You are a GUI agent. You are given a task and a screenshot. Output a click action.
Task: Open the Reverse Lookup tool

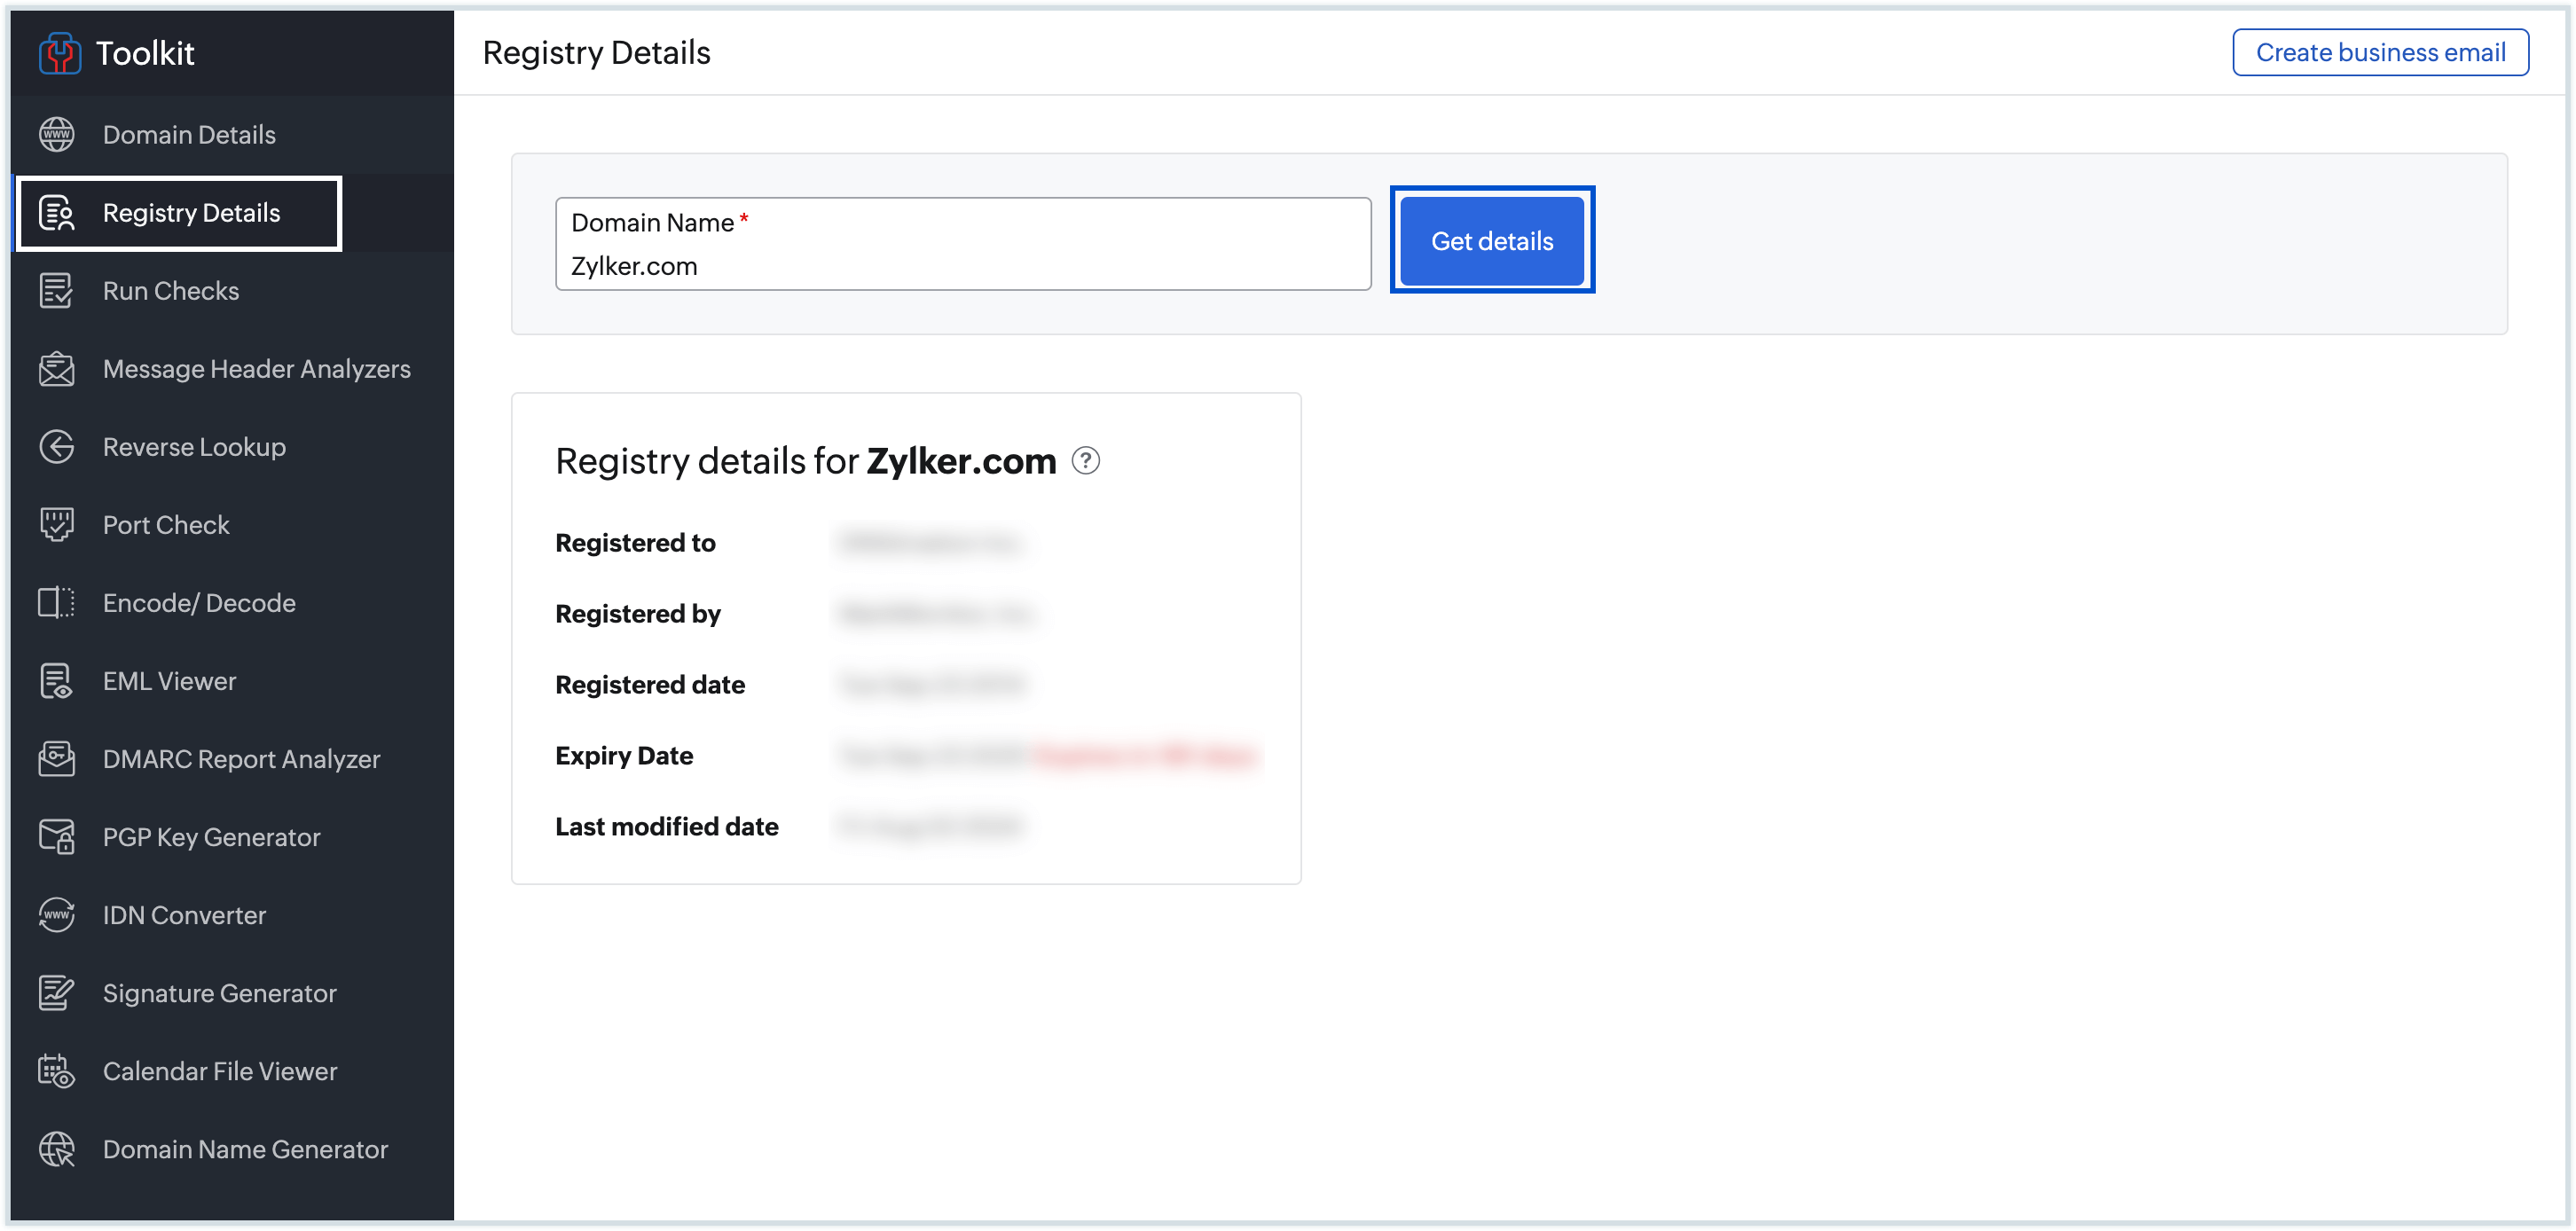[x=193, y=446]
